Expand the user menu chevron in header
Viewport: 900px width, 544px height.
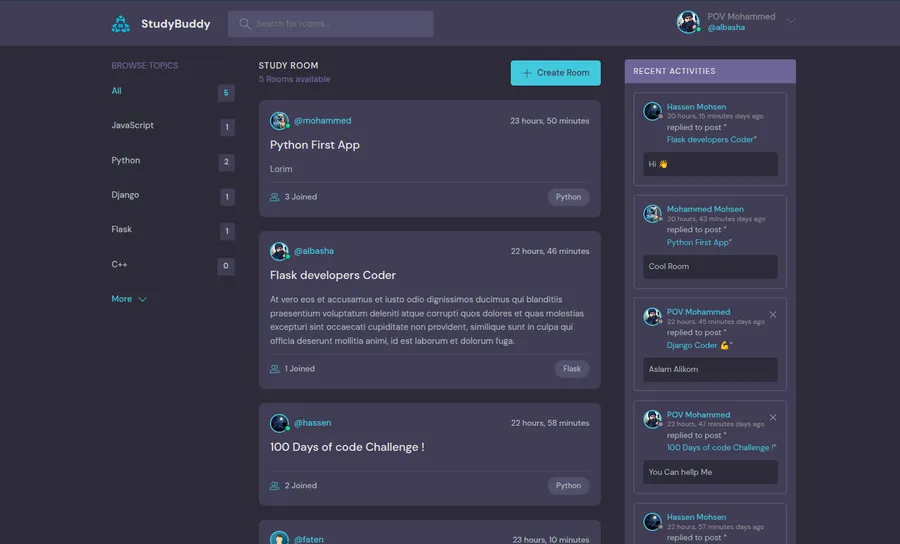click(791, 21)
